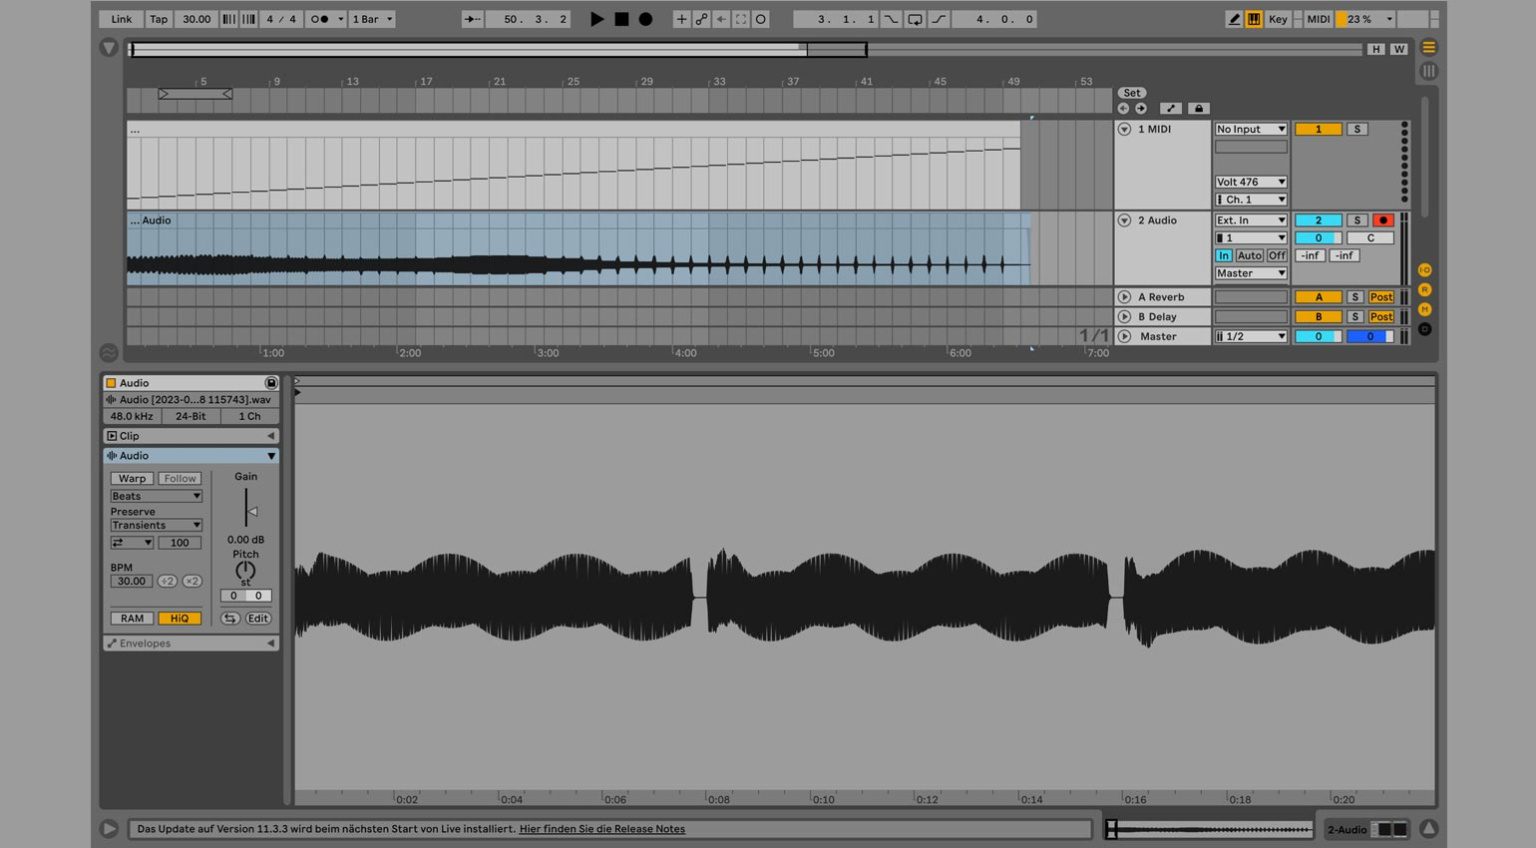Viewport: 1536px width, 848px height.
Task: Open the Envelopes panel
Action: click(x=143, y=643)
